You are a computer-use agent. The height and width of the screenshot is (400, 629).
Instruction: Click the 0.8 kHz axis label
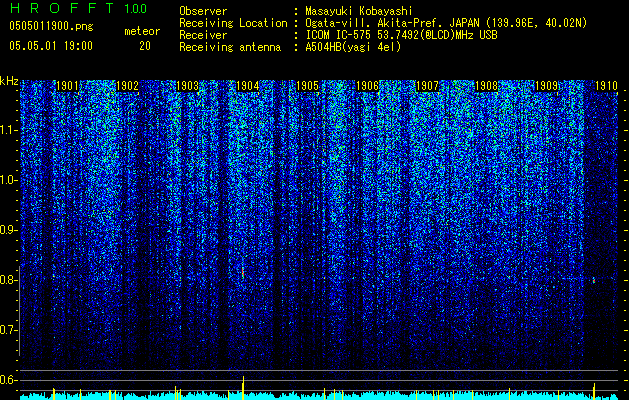coord(9,280)
